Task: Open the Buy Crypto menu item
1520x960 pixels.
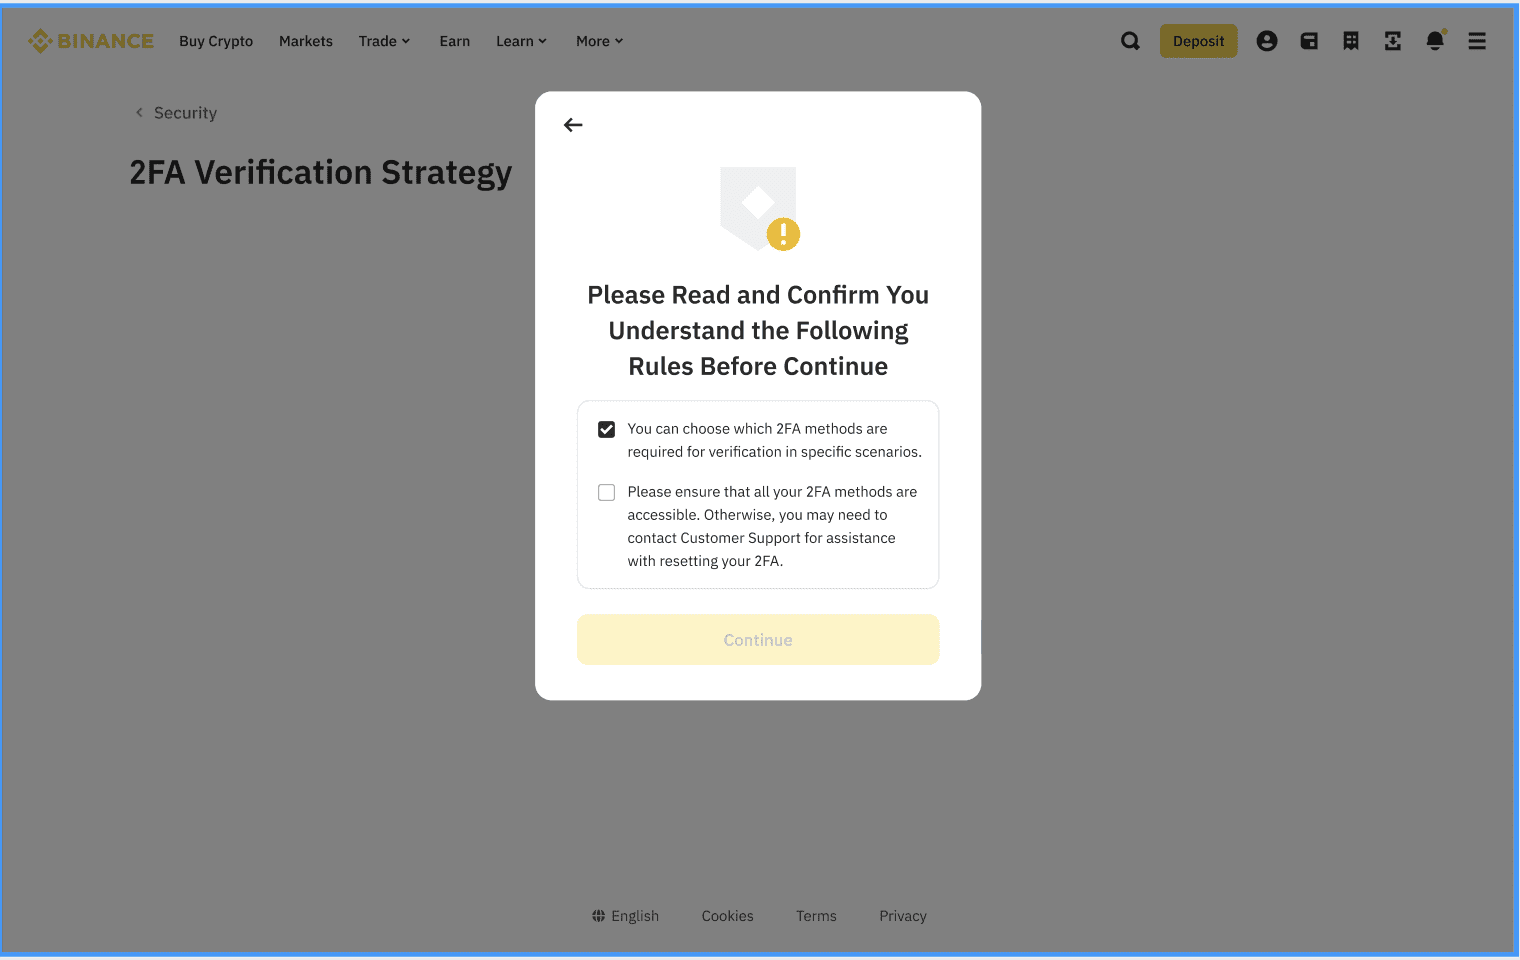Action: pyautogui.click(x=216, y=41)
